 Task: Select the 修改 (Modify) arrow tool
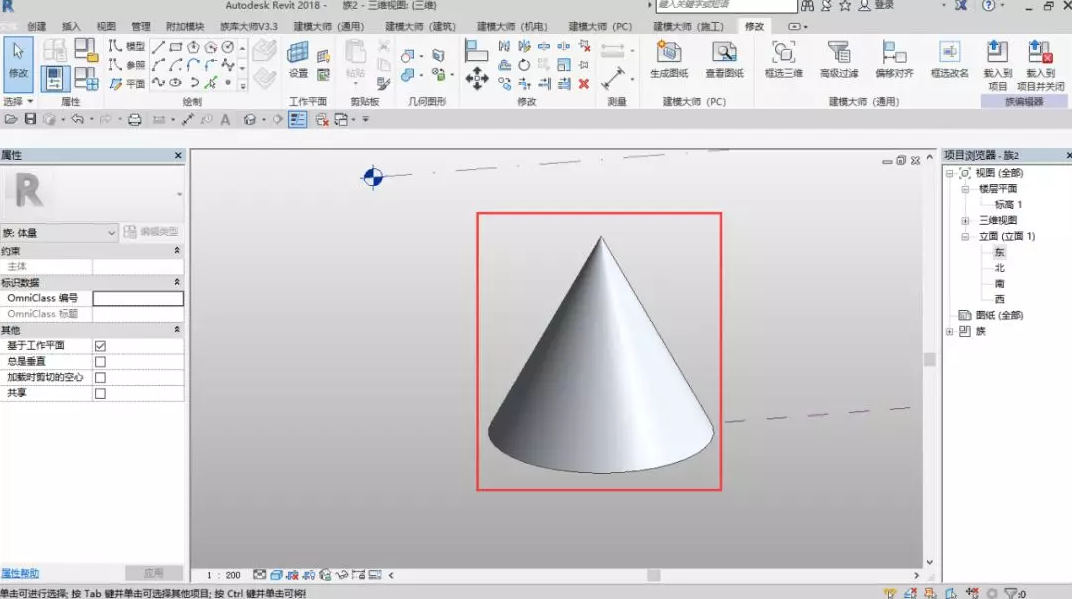tap(18, 58)
